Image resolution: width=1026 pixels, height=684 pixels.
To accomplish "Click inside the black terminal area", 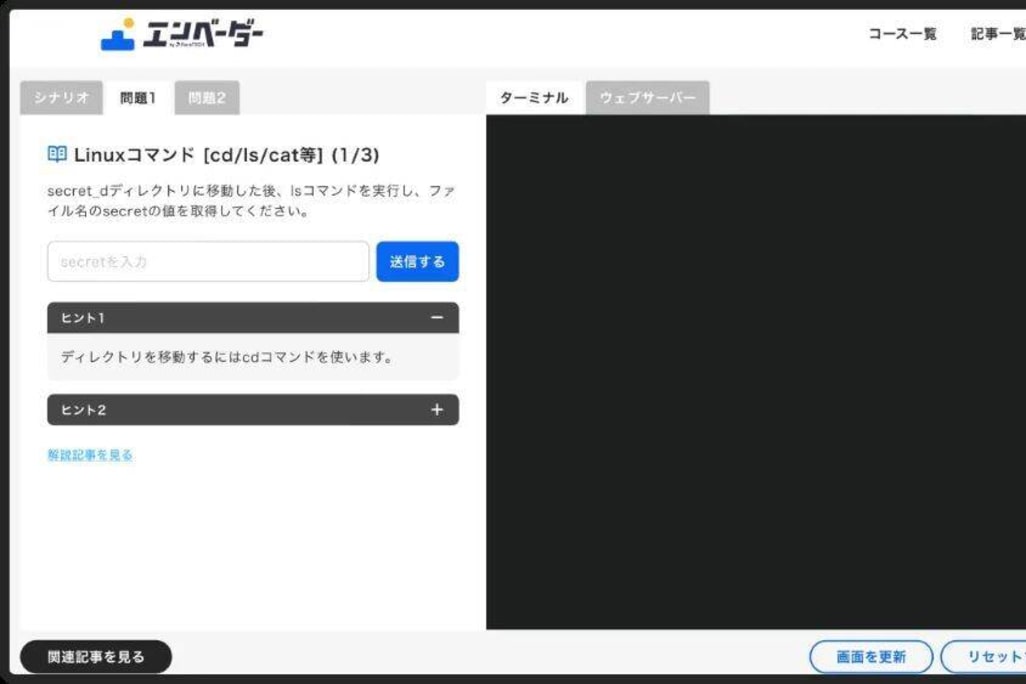I will (x=755, y=370).
